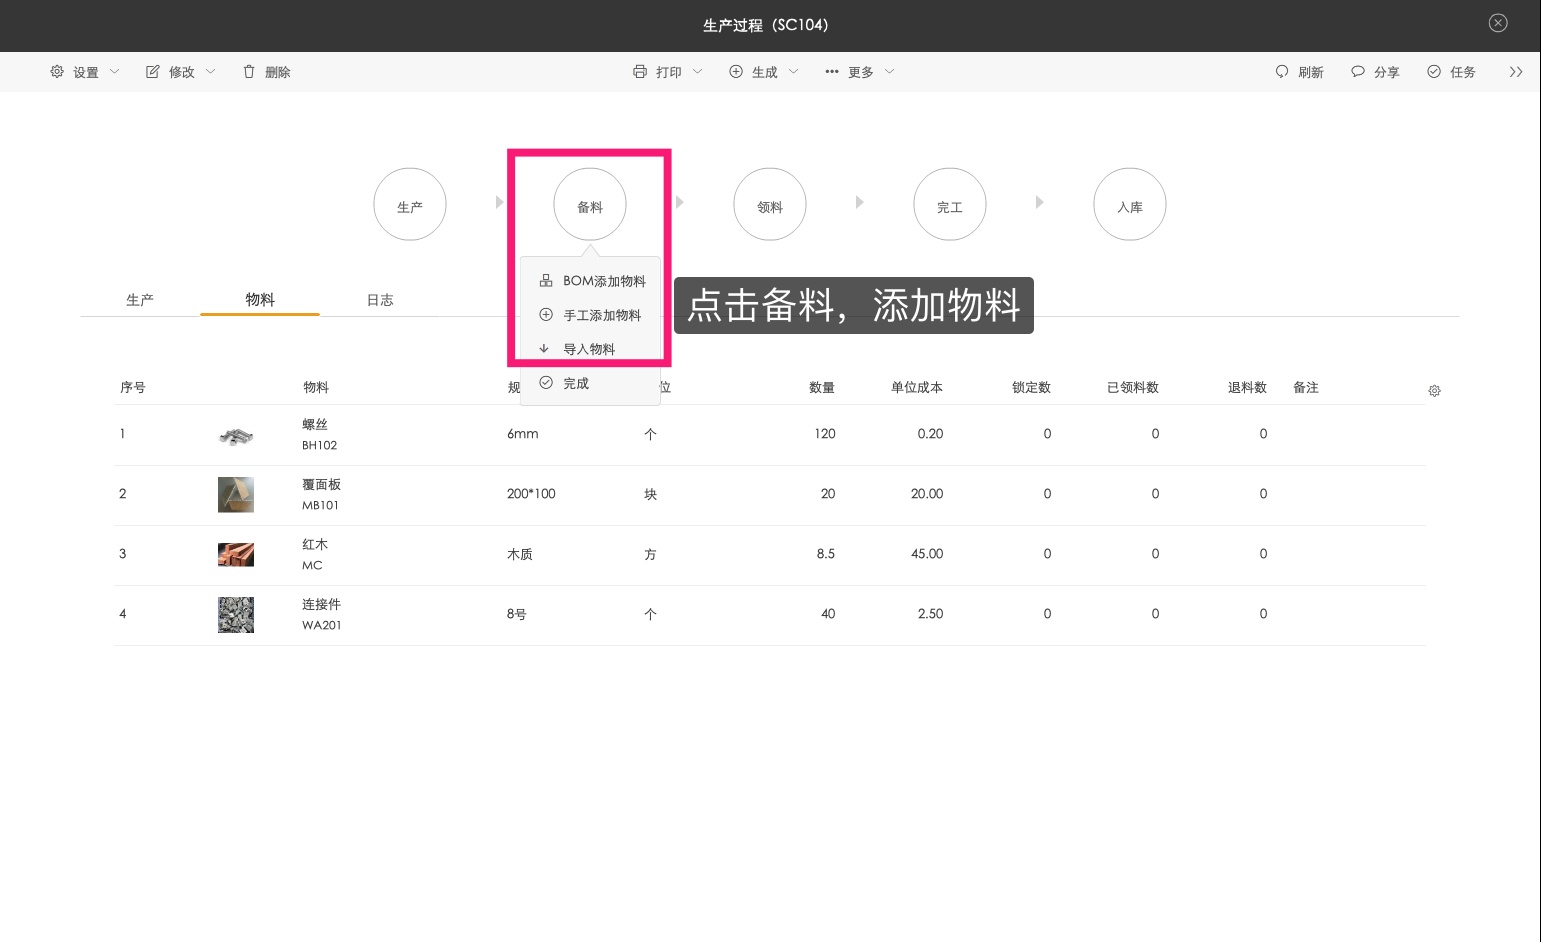The image size is (1541, 942).
Task: Open the more options dropdown
Action: pyautogui.click(x=860, y=72)
